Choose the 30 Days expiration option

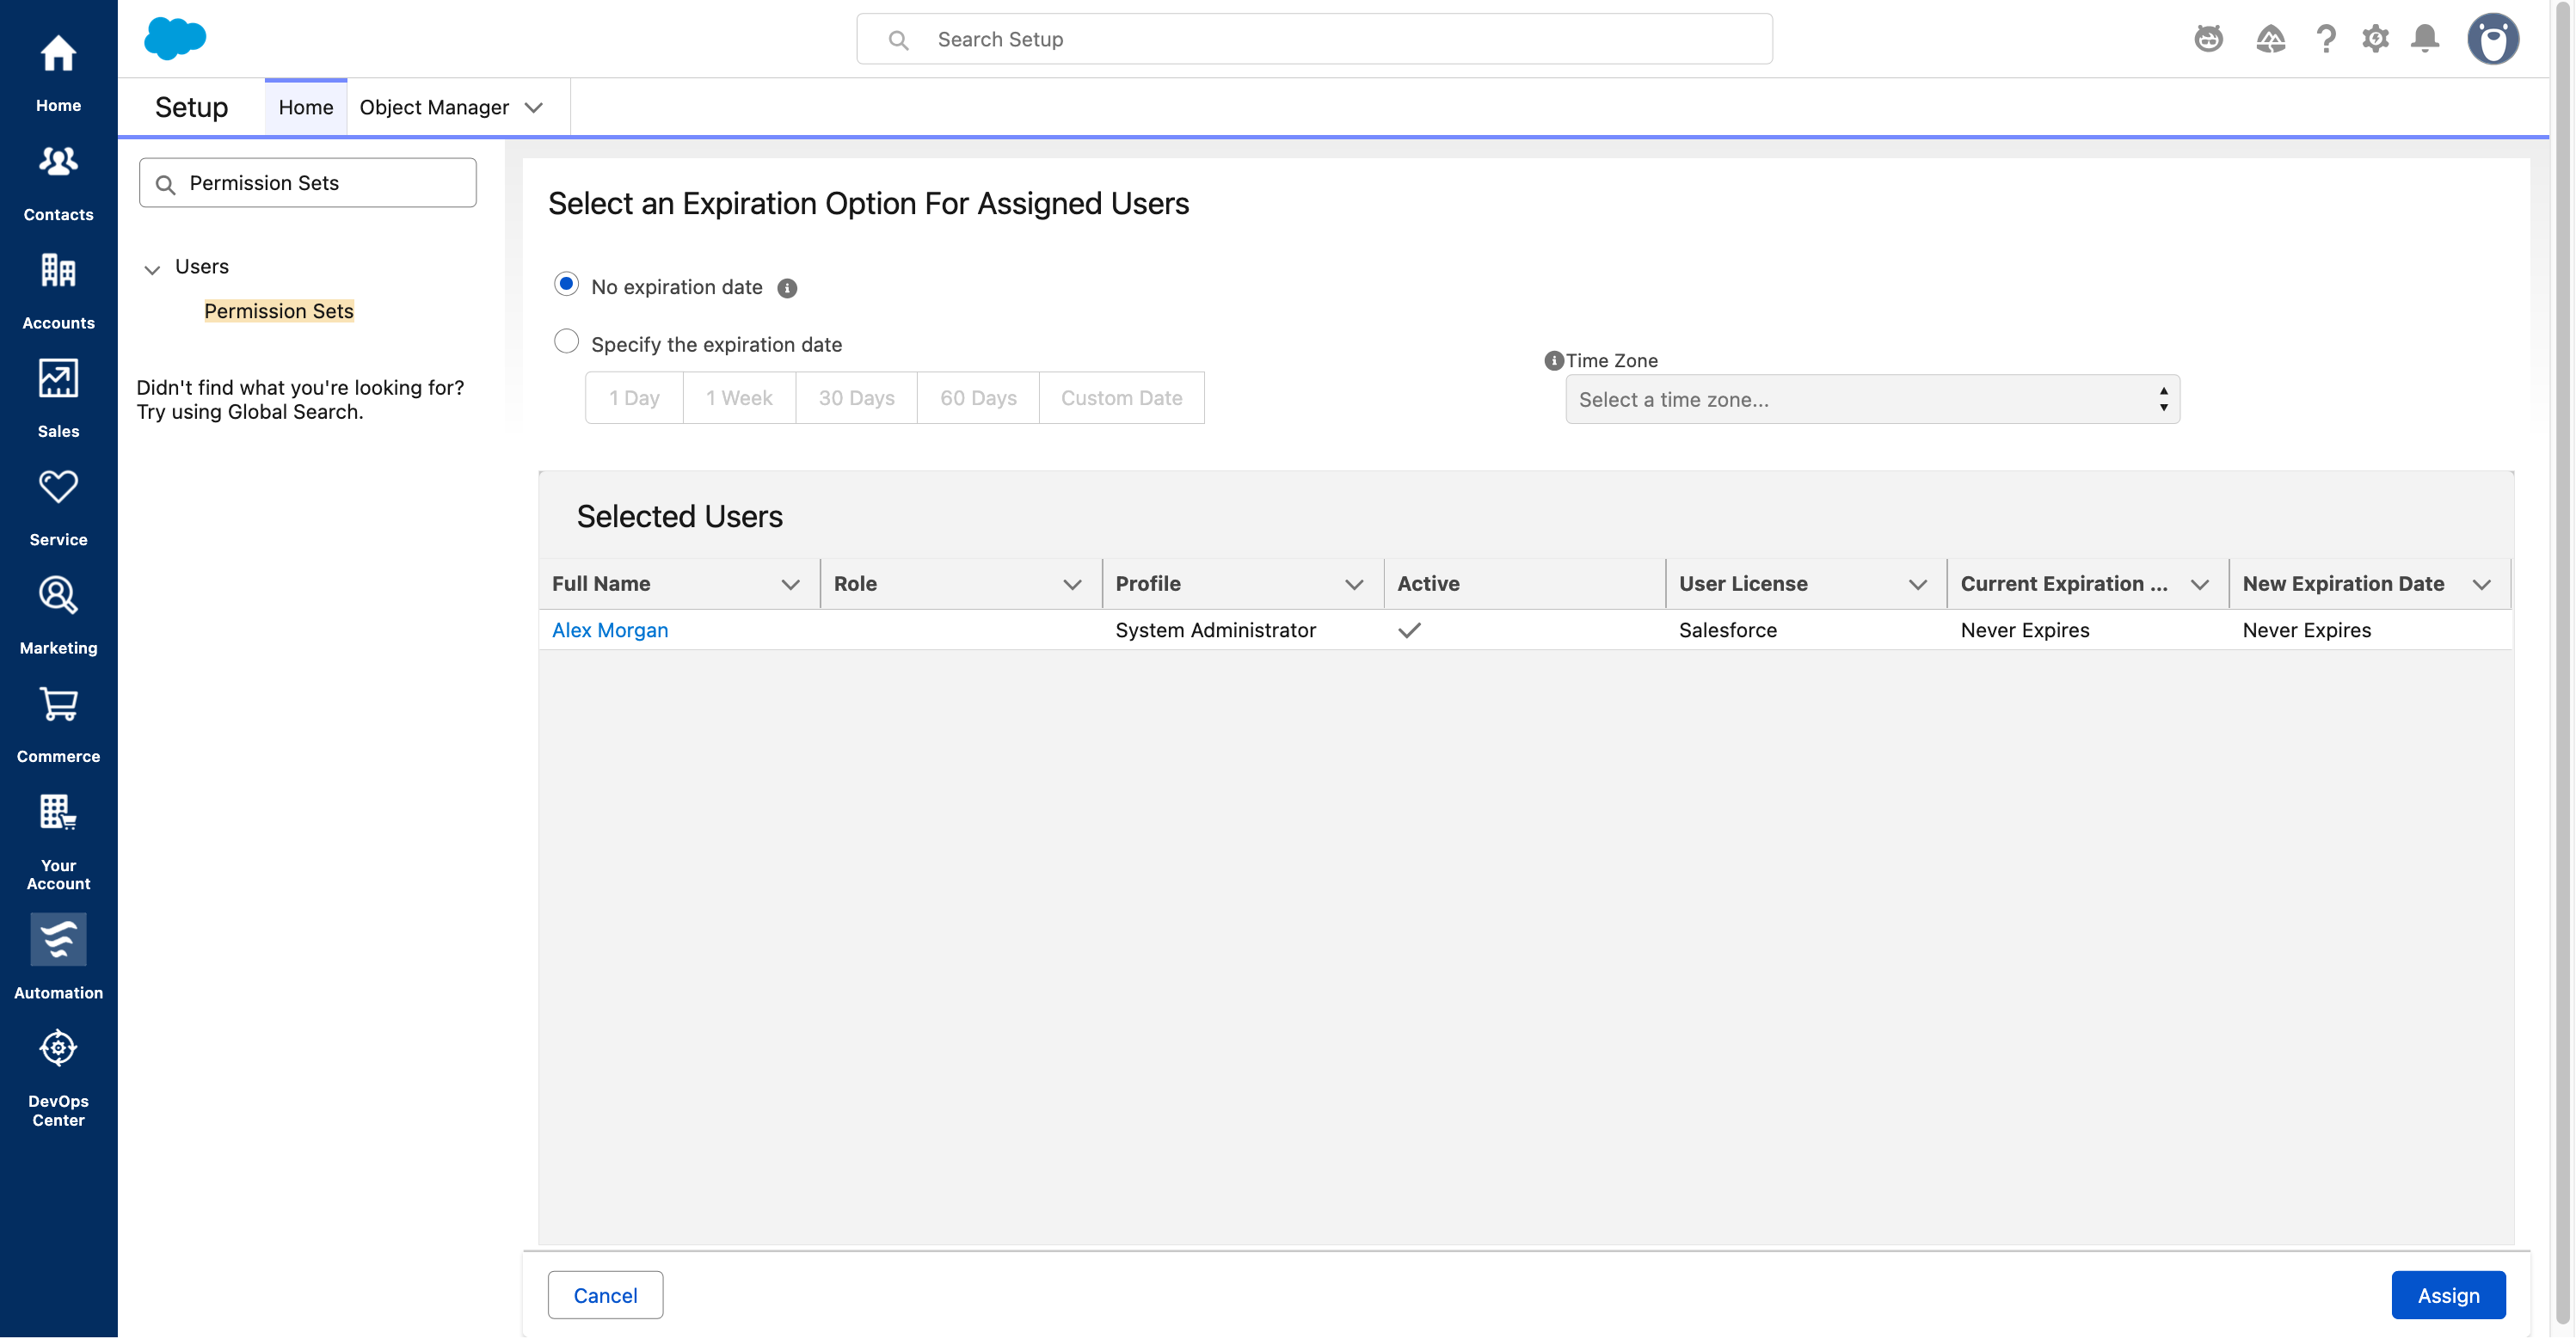click(856, 398)
